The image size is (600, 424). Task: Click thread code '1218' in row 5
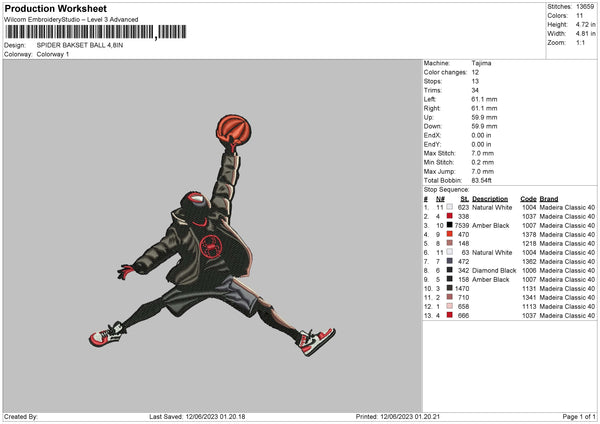click(529, 243)
